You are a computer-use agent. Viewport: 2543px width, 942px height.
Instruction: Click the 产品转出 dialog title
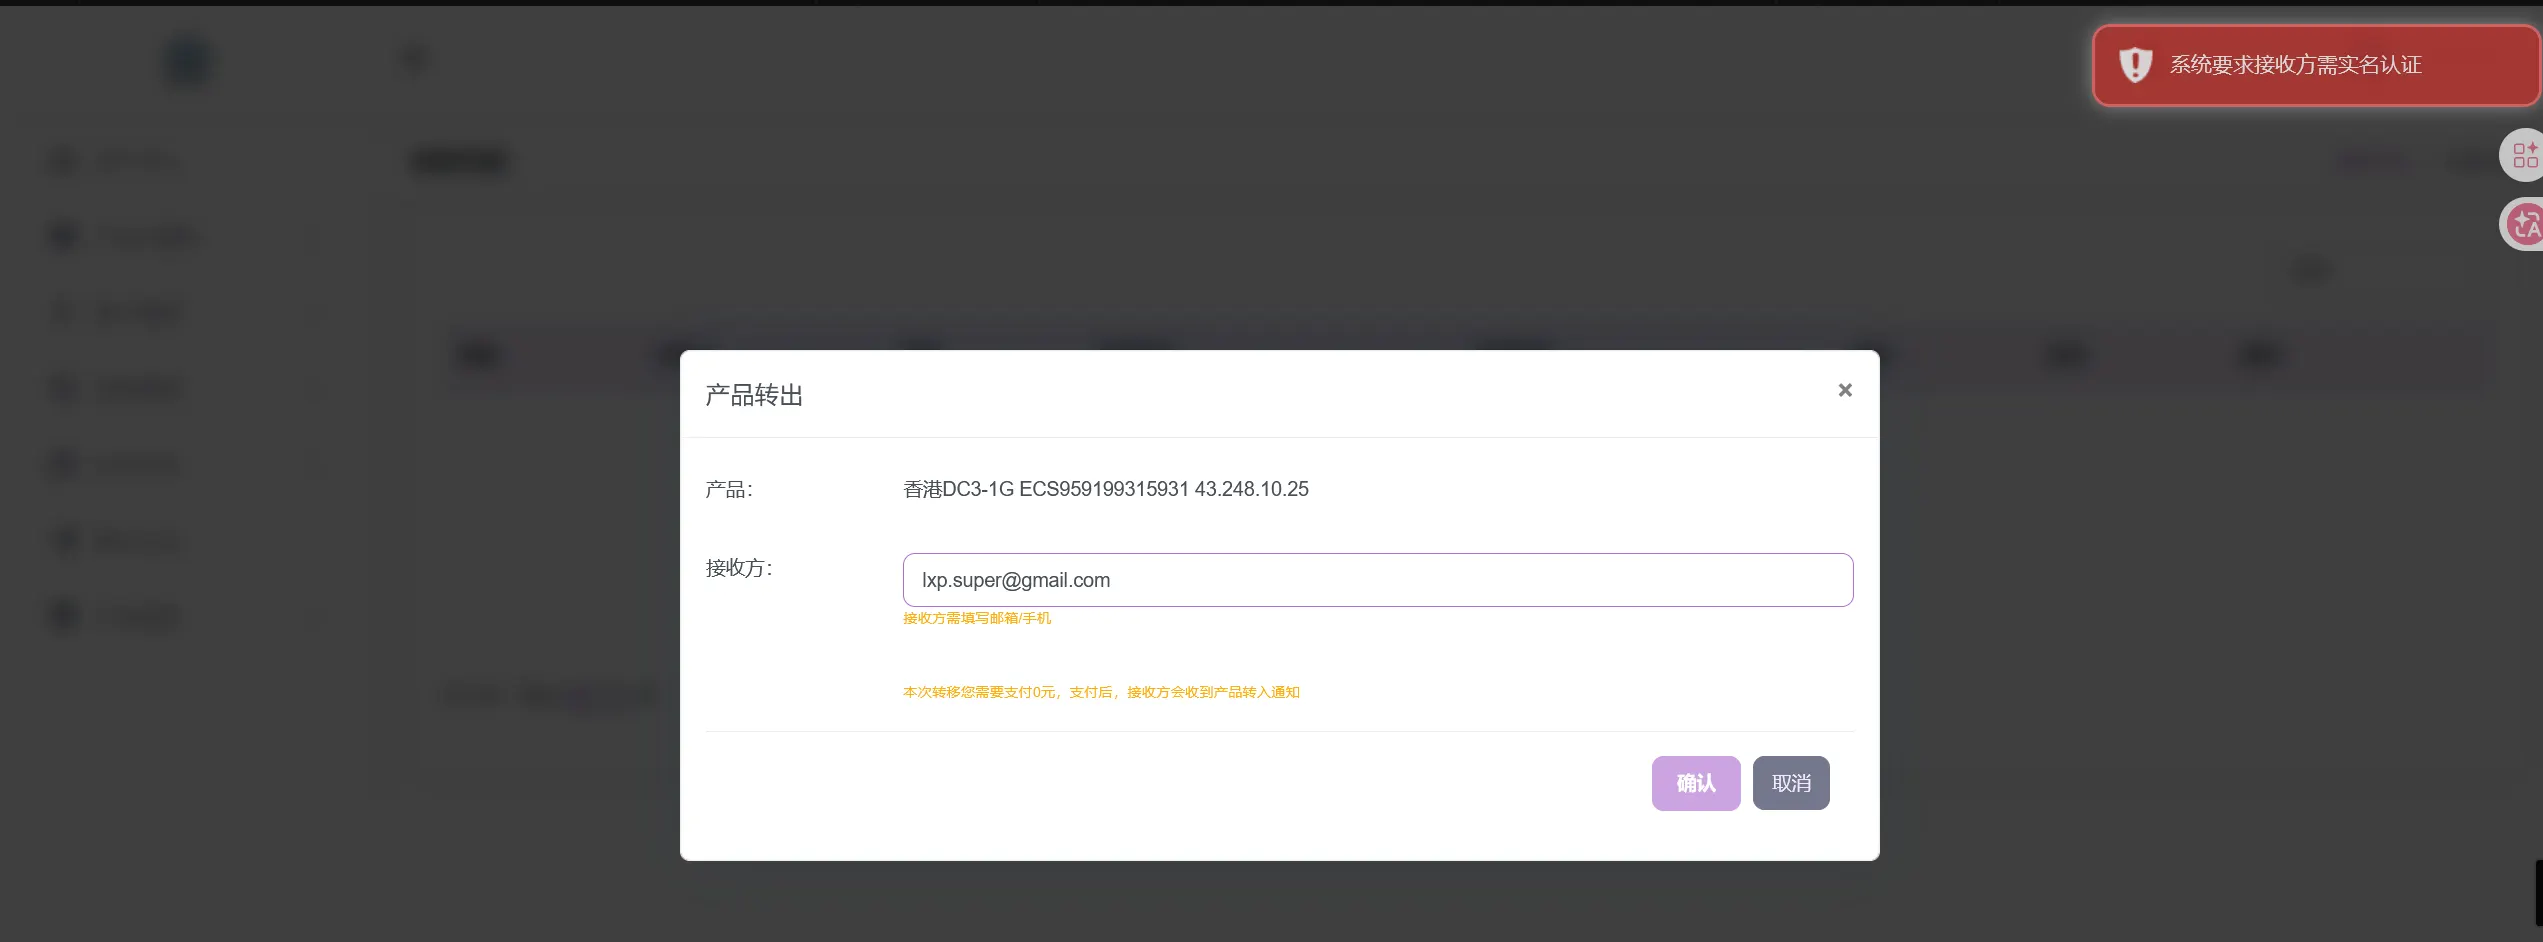pyautogui.click(x=754, y=396)
